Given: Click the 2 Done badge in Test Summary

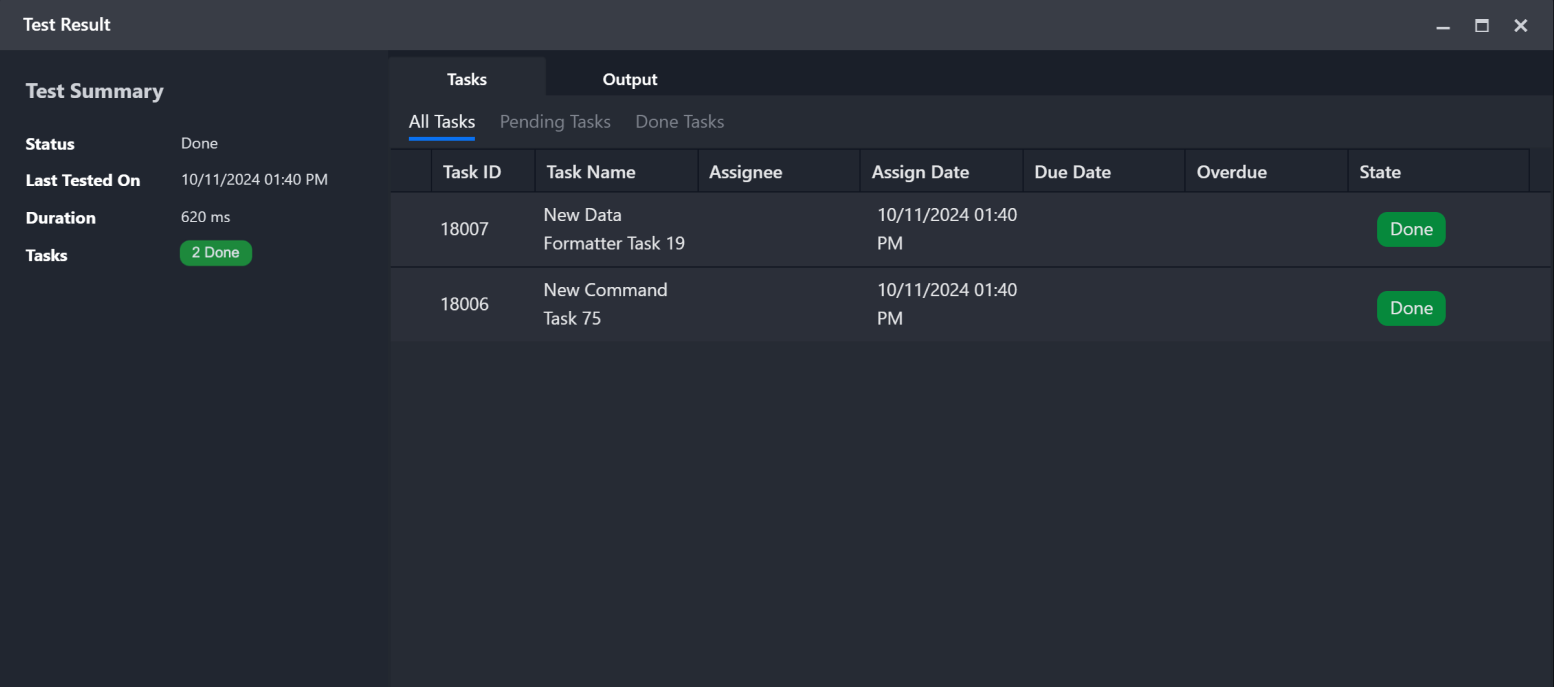Looking at the screenshot, I should (x=216, y=253).
